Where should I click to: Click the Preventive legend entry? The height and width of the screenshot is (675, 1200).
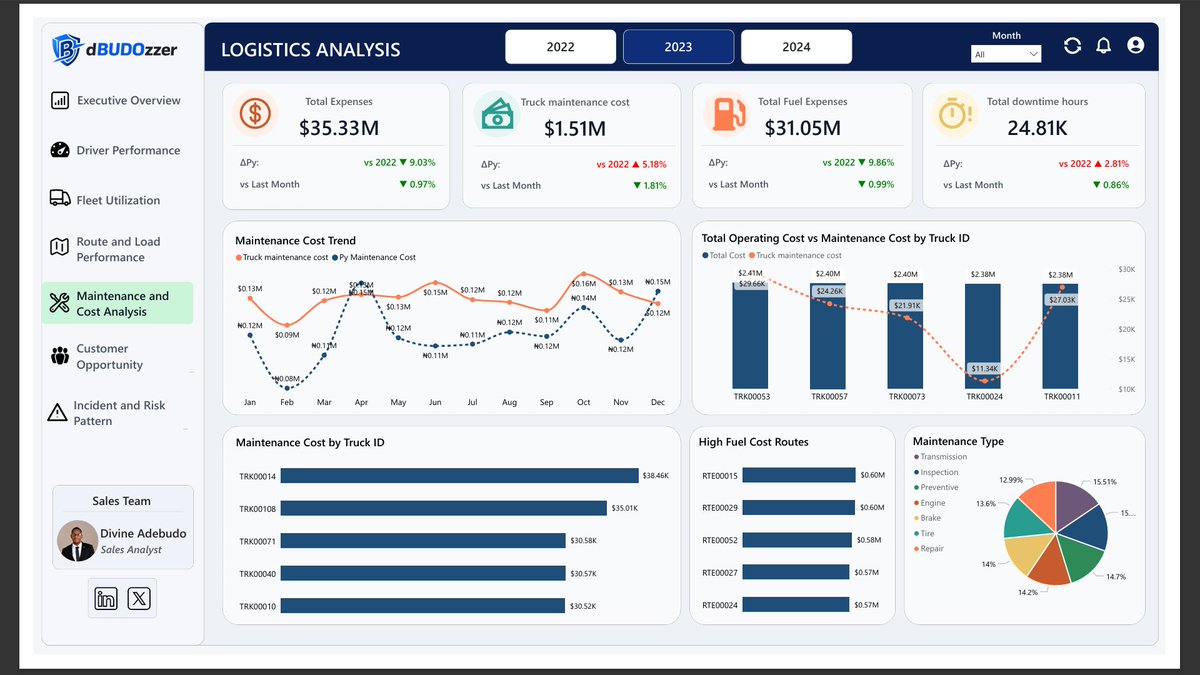coord(936,487)
